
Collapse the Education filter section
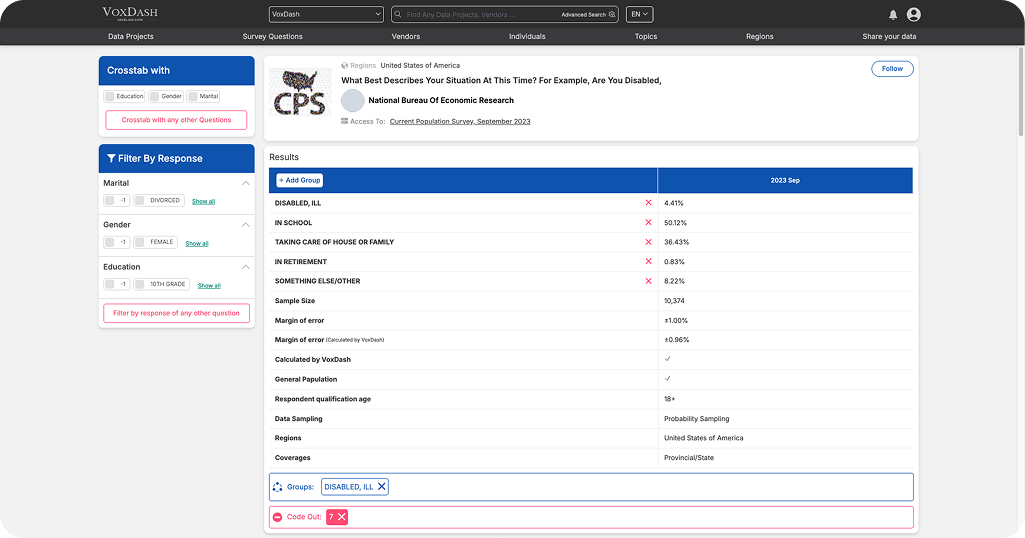coord(246,267)
